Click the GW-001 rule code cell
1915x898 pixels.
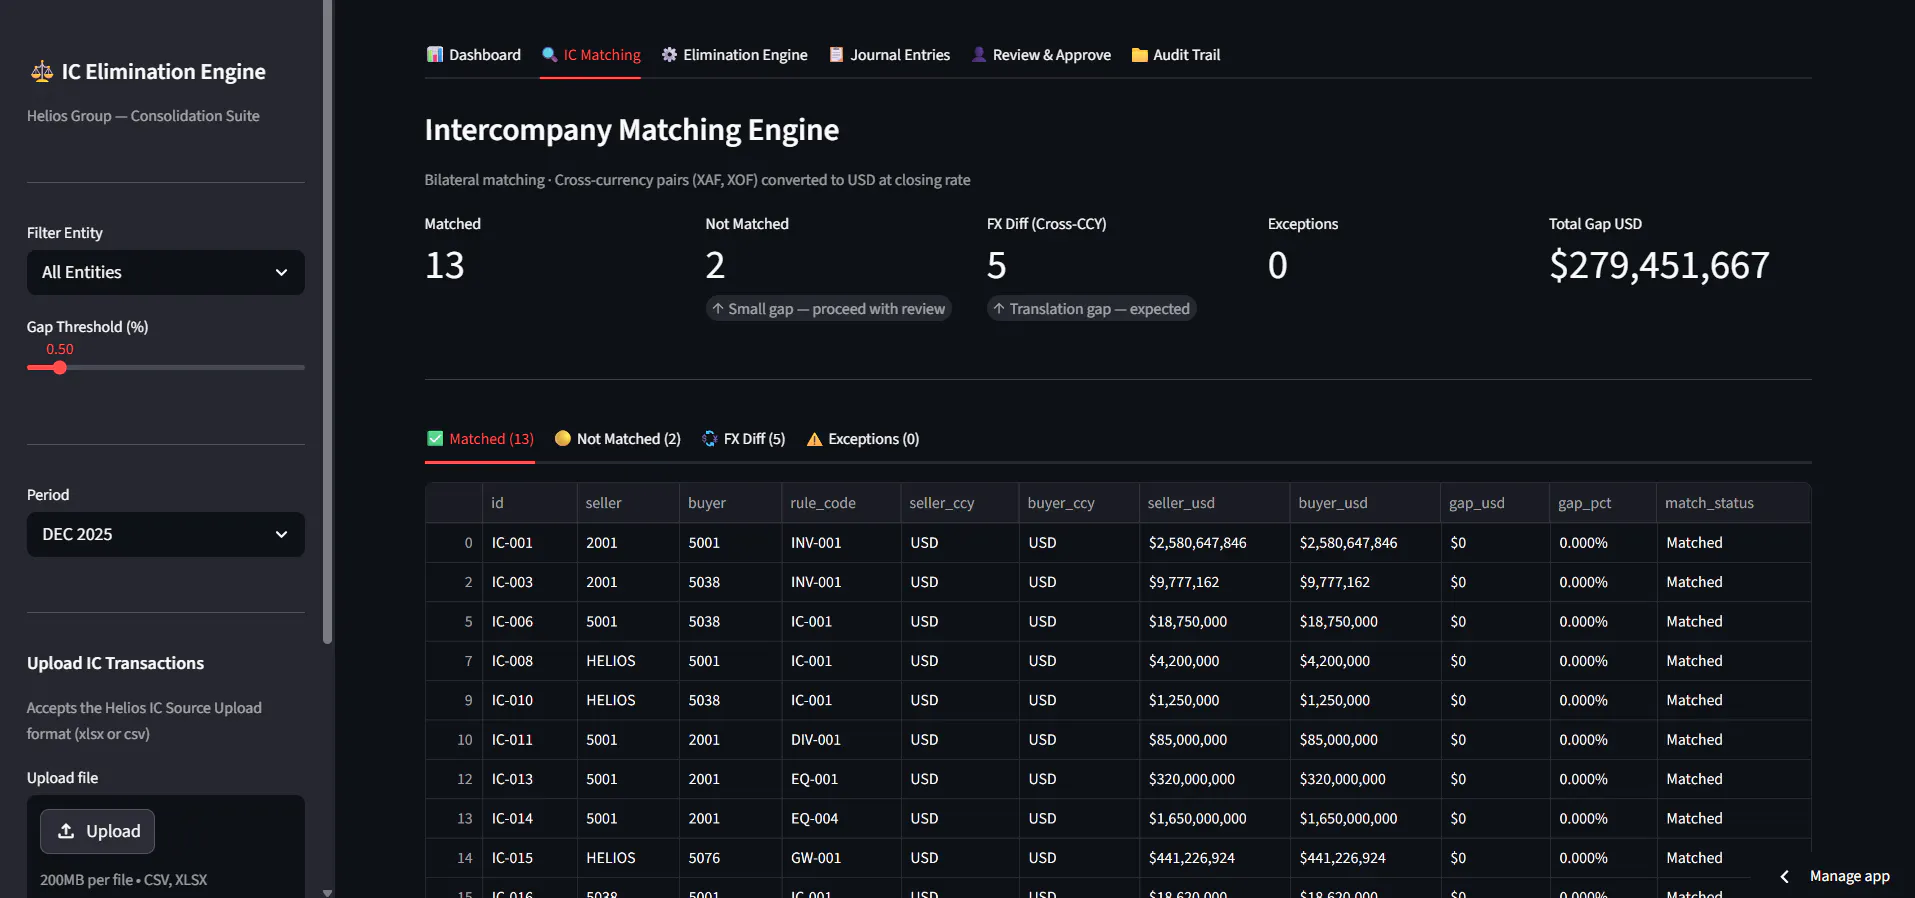click(840, 858)
